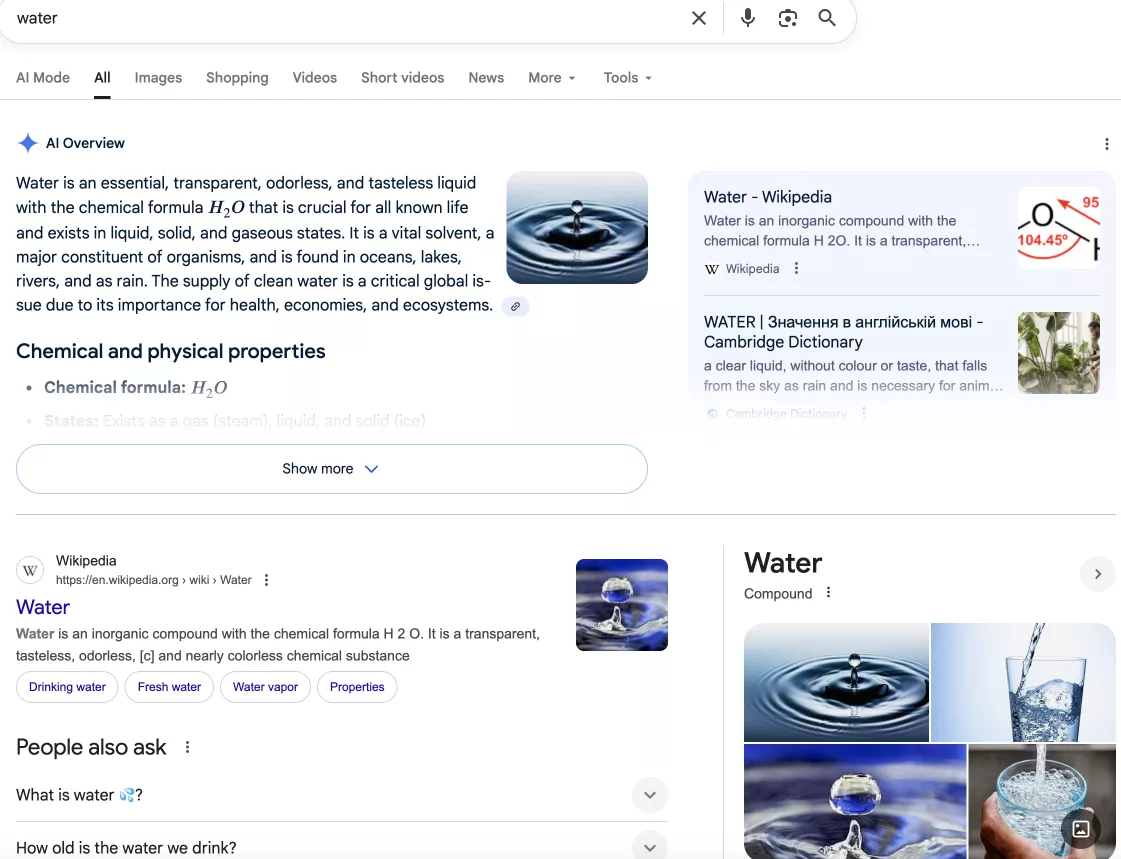Viewport: 1121px width, 859px height.
Task: Click Show more in AI Overview
Action: pyautogui.click(x=331, y=469)
